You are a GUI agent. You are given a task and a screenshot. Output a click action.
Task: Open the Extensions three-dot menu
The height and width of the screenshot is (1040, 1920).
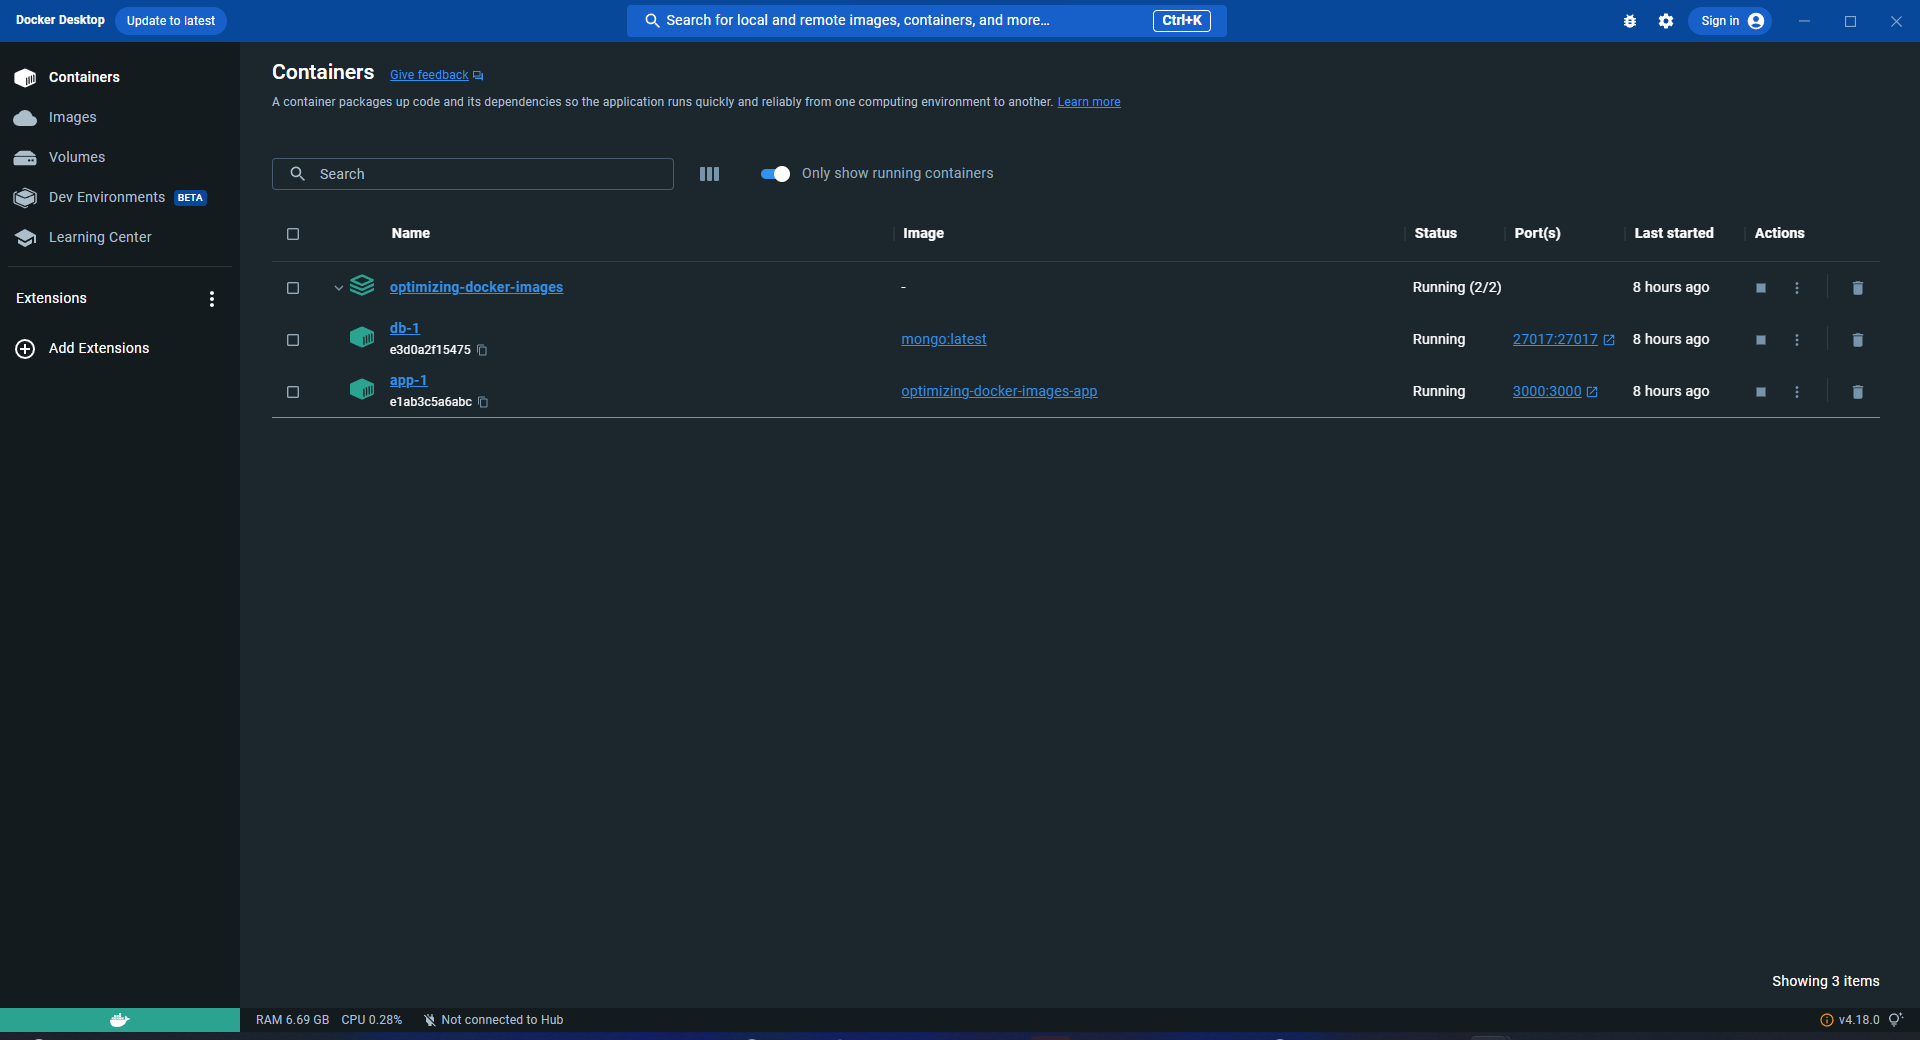point(211,299)
